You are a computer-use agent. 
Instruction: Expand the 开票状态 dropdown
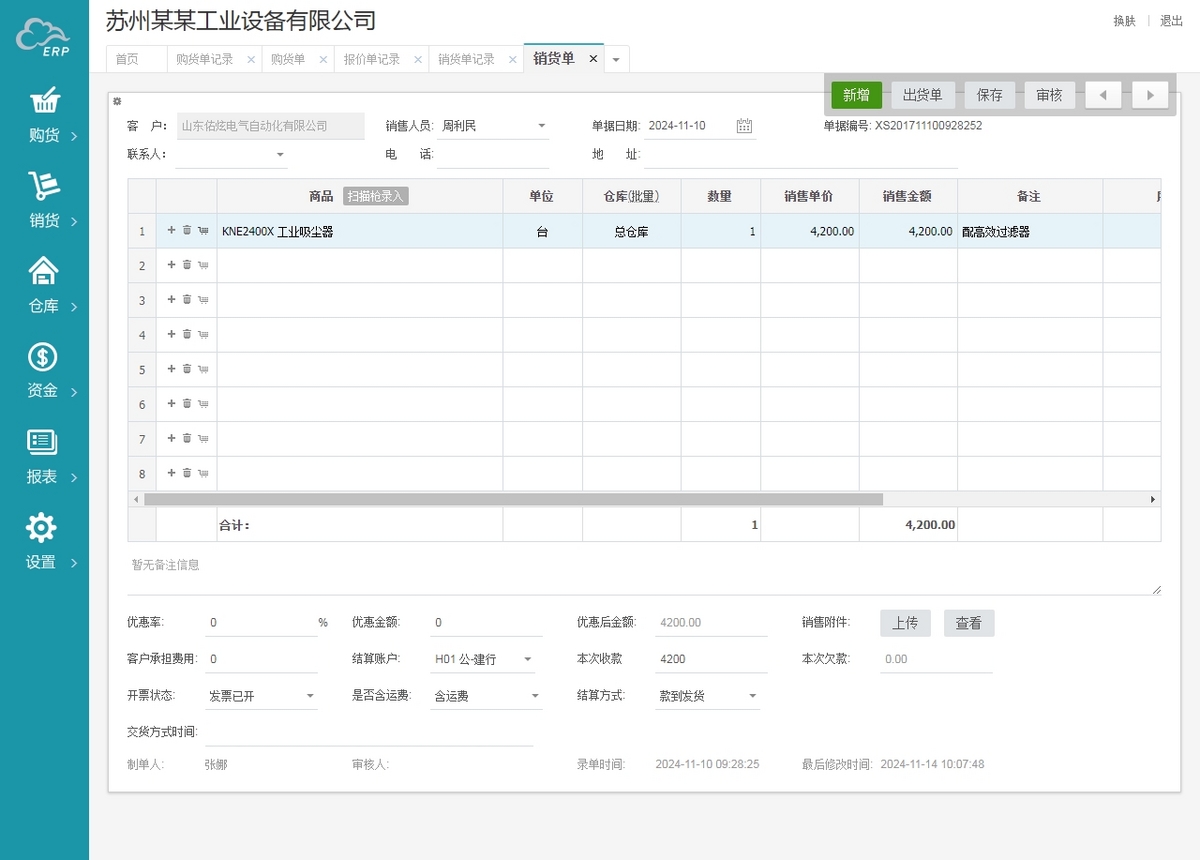click(310, 696)
